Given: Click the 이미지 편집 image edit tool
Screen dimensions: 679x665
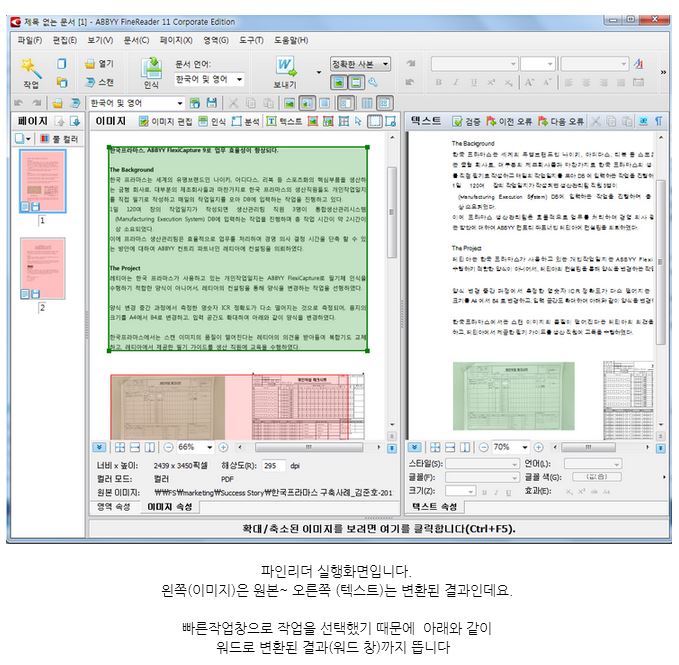Looking at the screenshot, I should click(165, 122).
